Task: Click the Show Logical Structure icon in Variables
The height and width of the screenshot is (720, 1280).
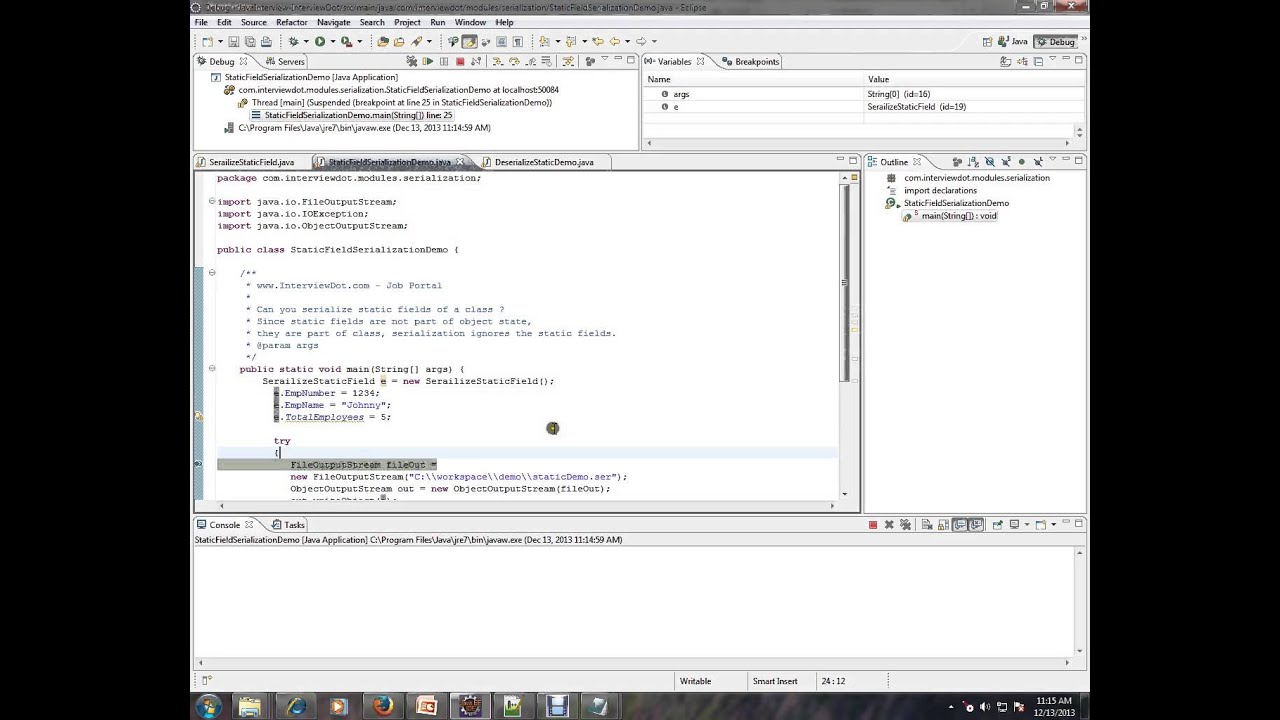Action: [1022, 61]
